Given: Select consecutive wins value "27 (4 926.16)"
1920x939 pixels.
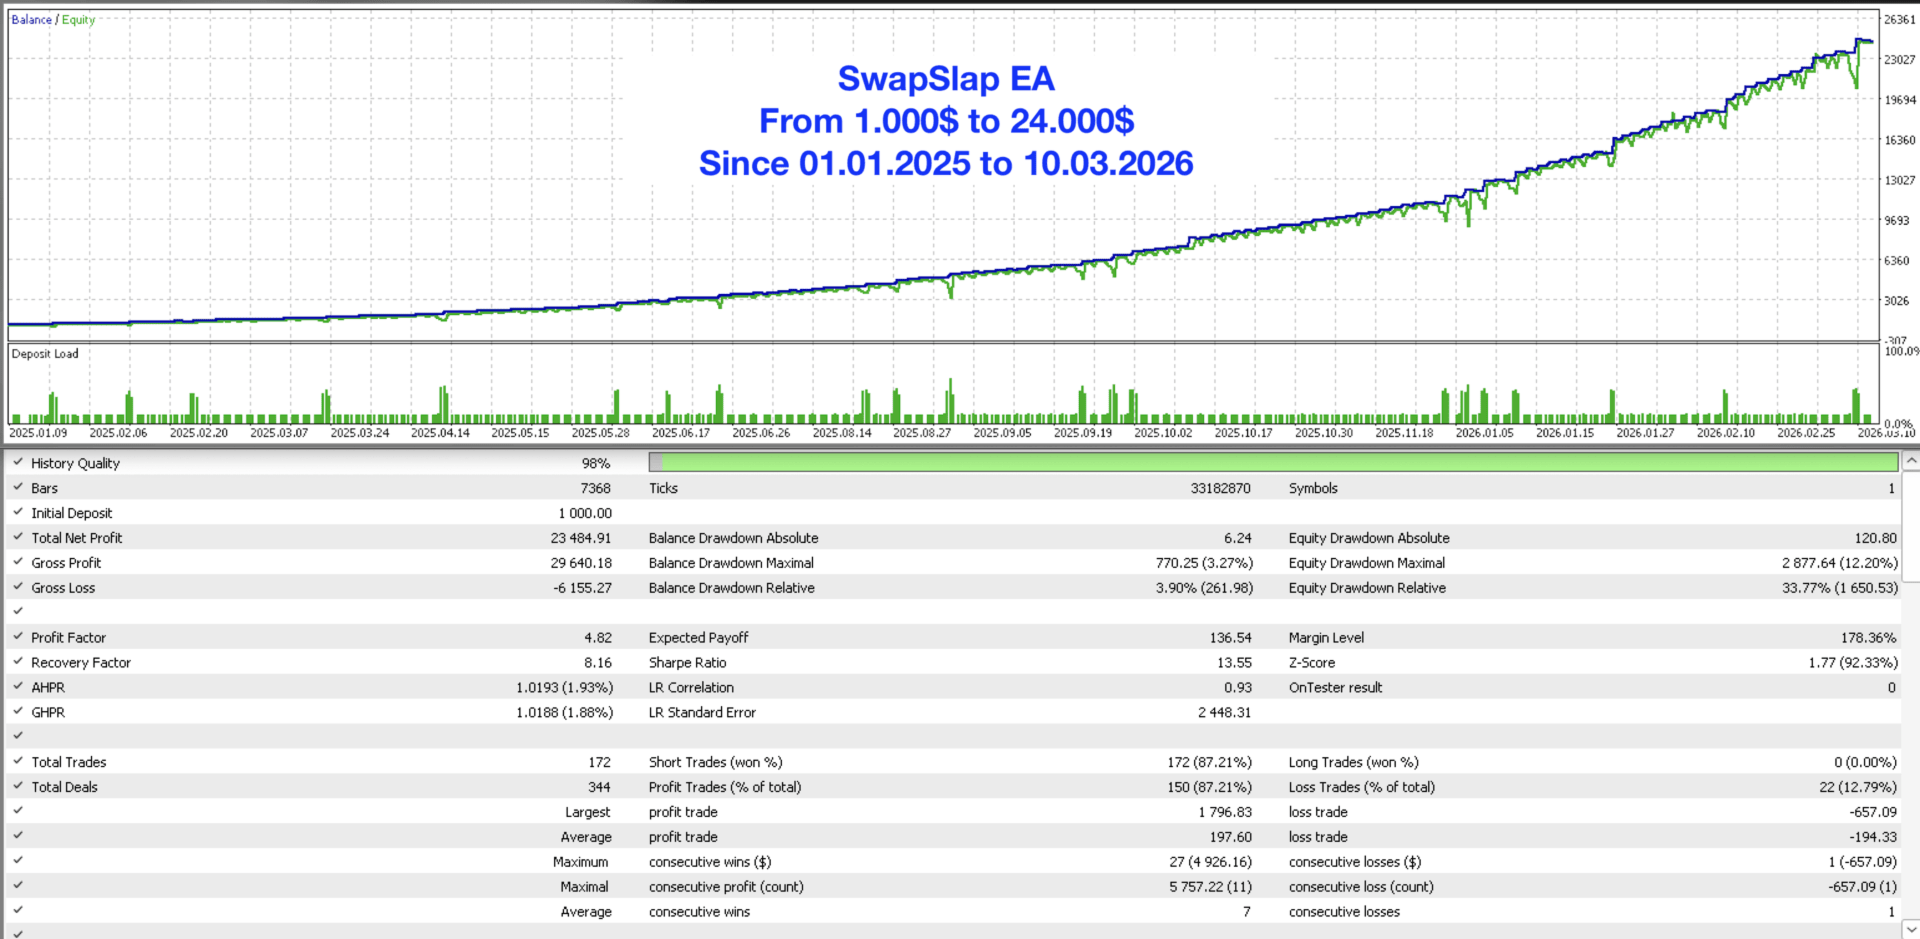Looking at the screenshot, I should 1211,863.
